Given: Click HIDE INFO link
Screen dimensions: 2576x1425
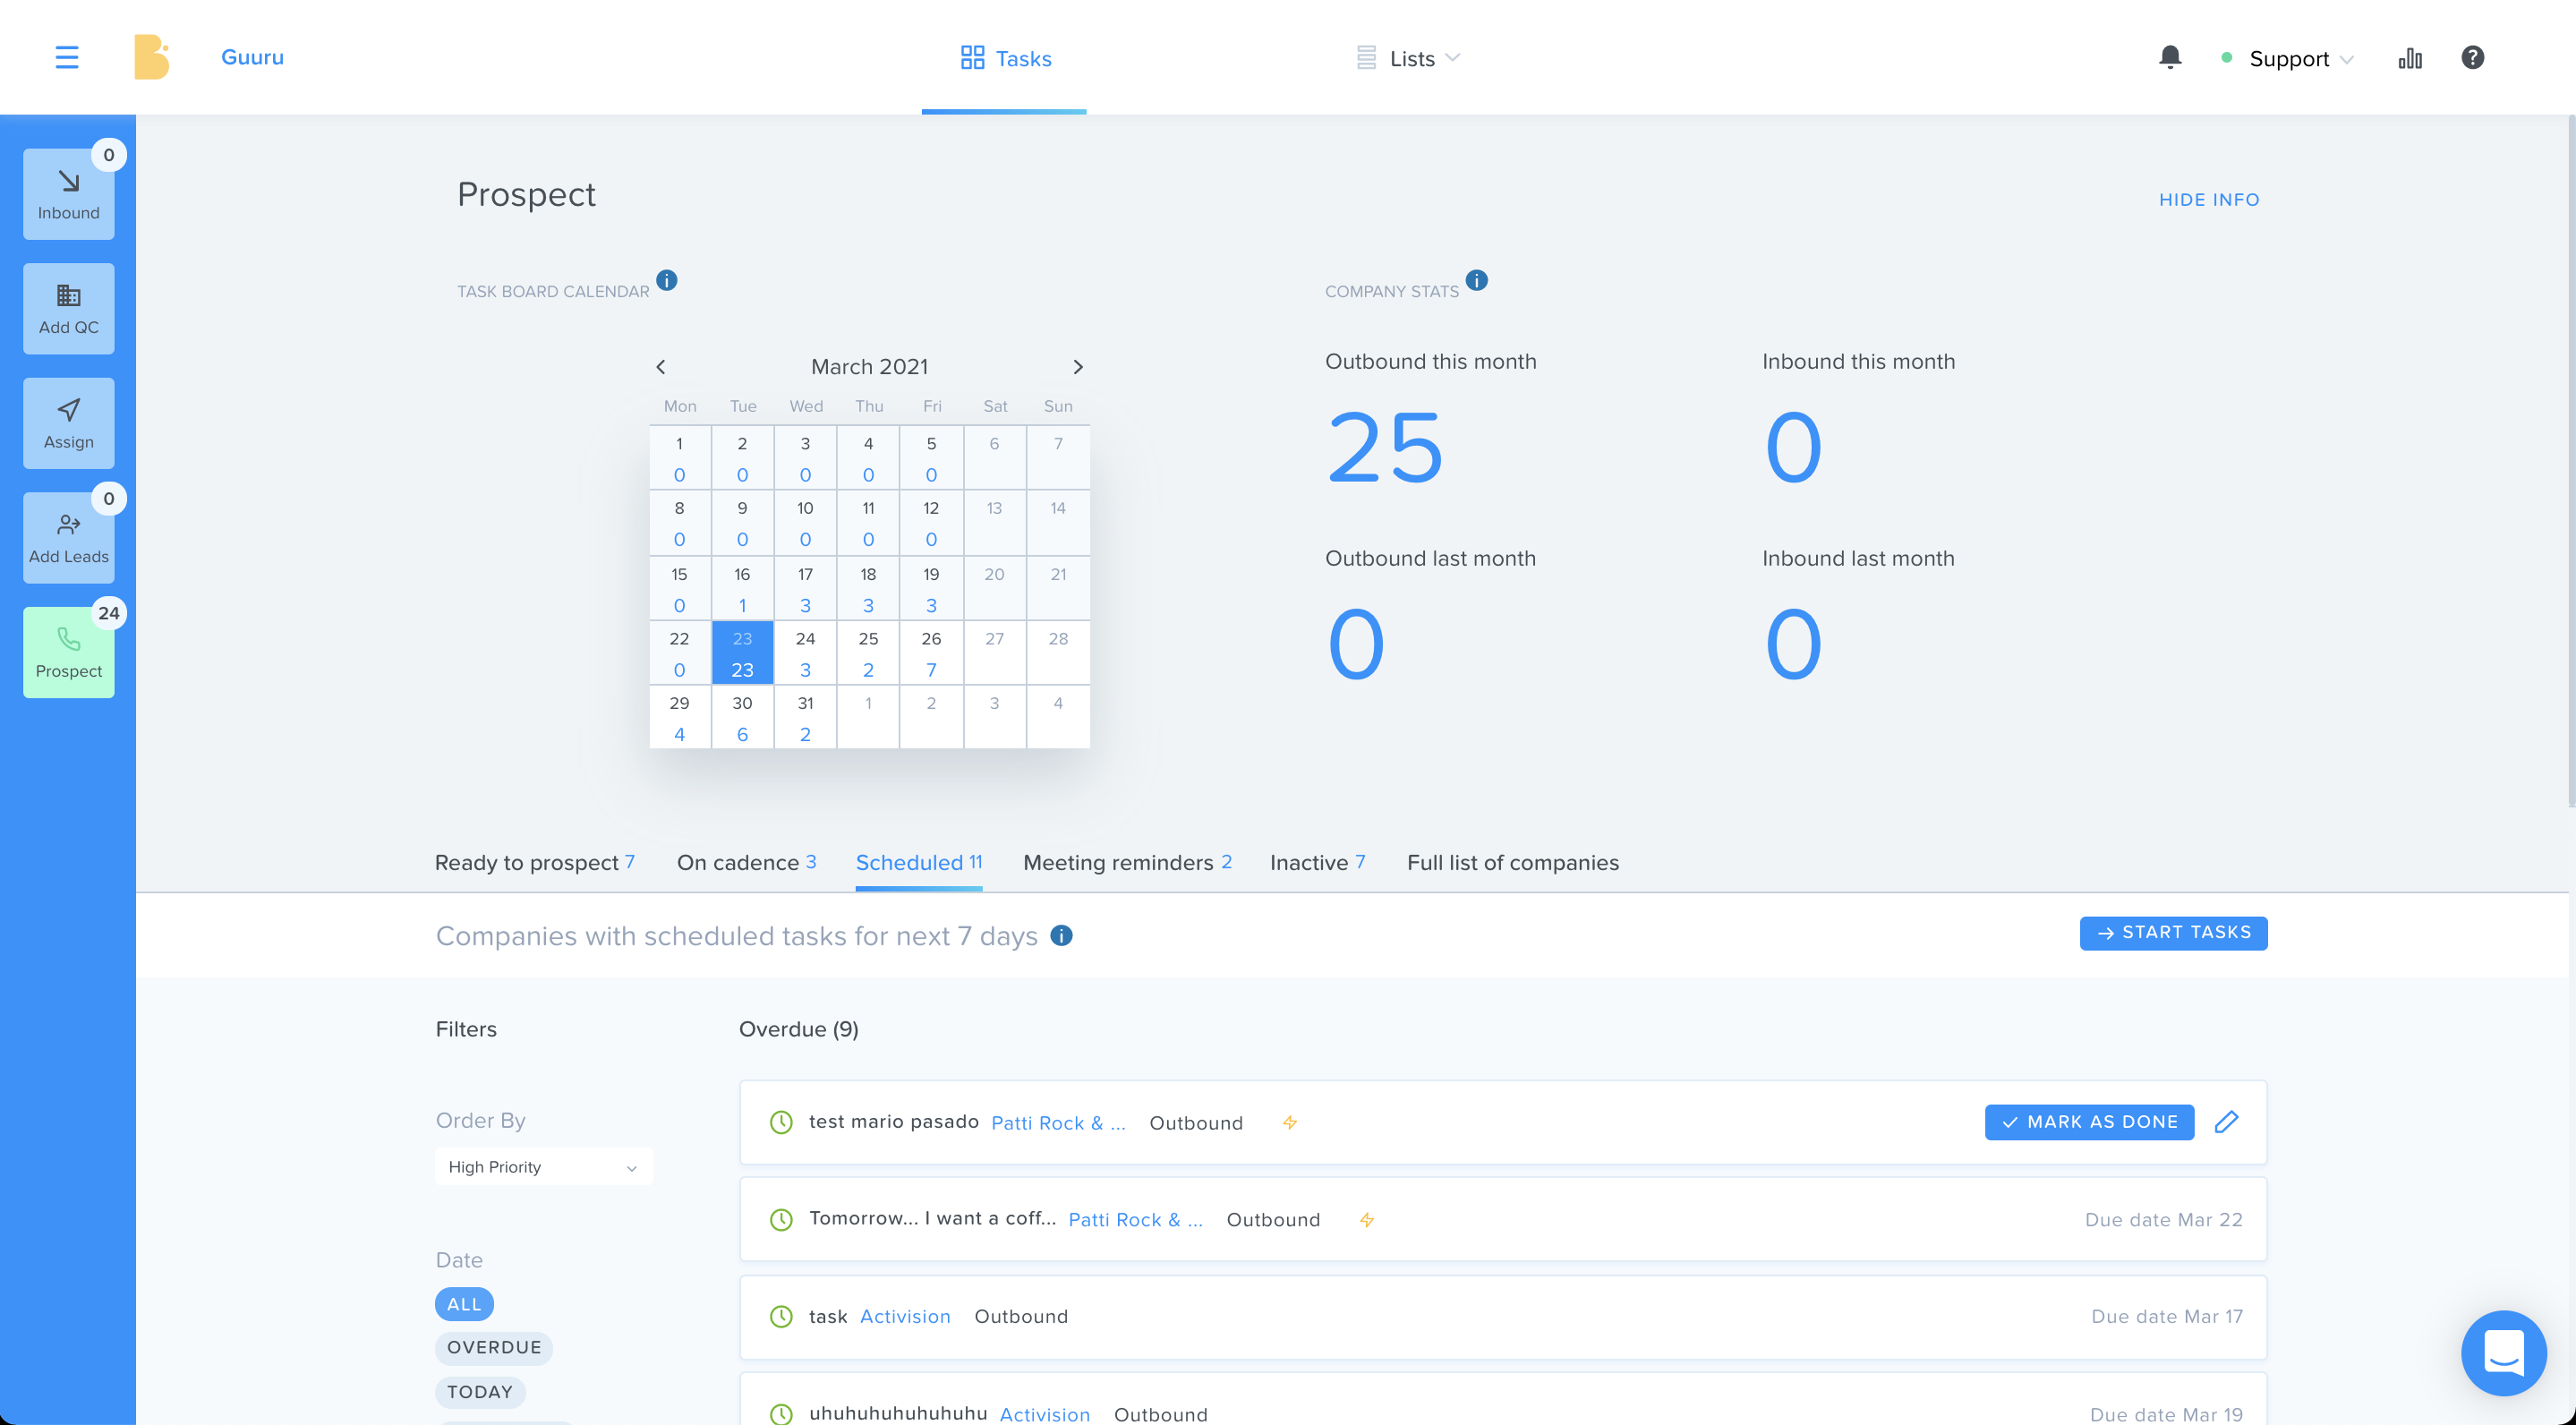Looking at the screenshot, I should click(2208, 200).
